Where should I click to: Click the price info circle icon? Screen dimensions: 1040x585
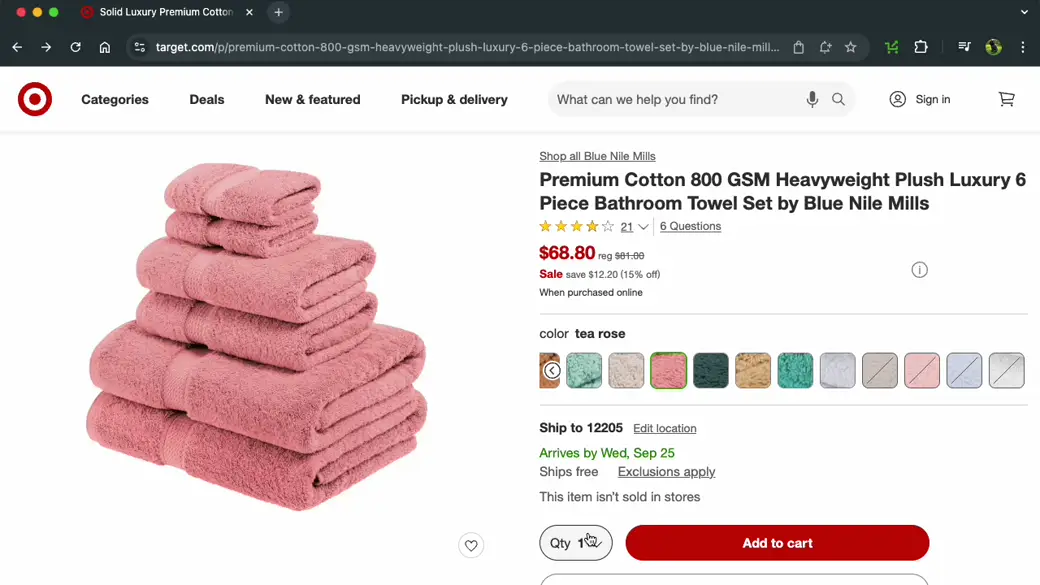point(919,269)
